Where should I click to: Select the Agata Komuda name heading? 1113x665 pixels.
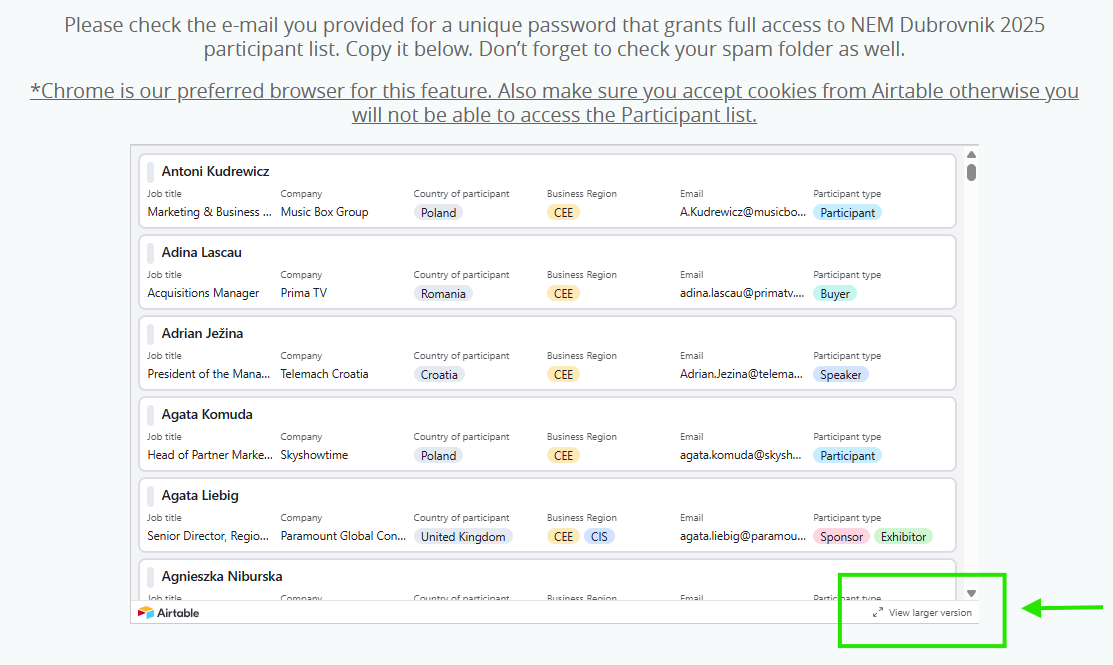207,414
